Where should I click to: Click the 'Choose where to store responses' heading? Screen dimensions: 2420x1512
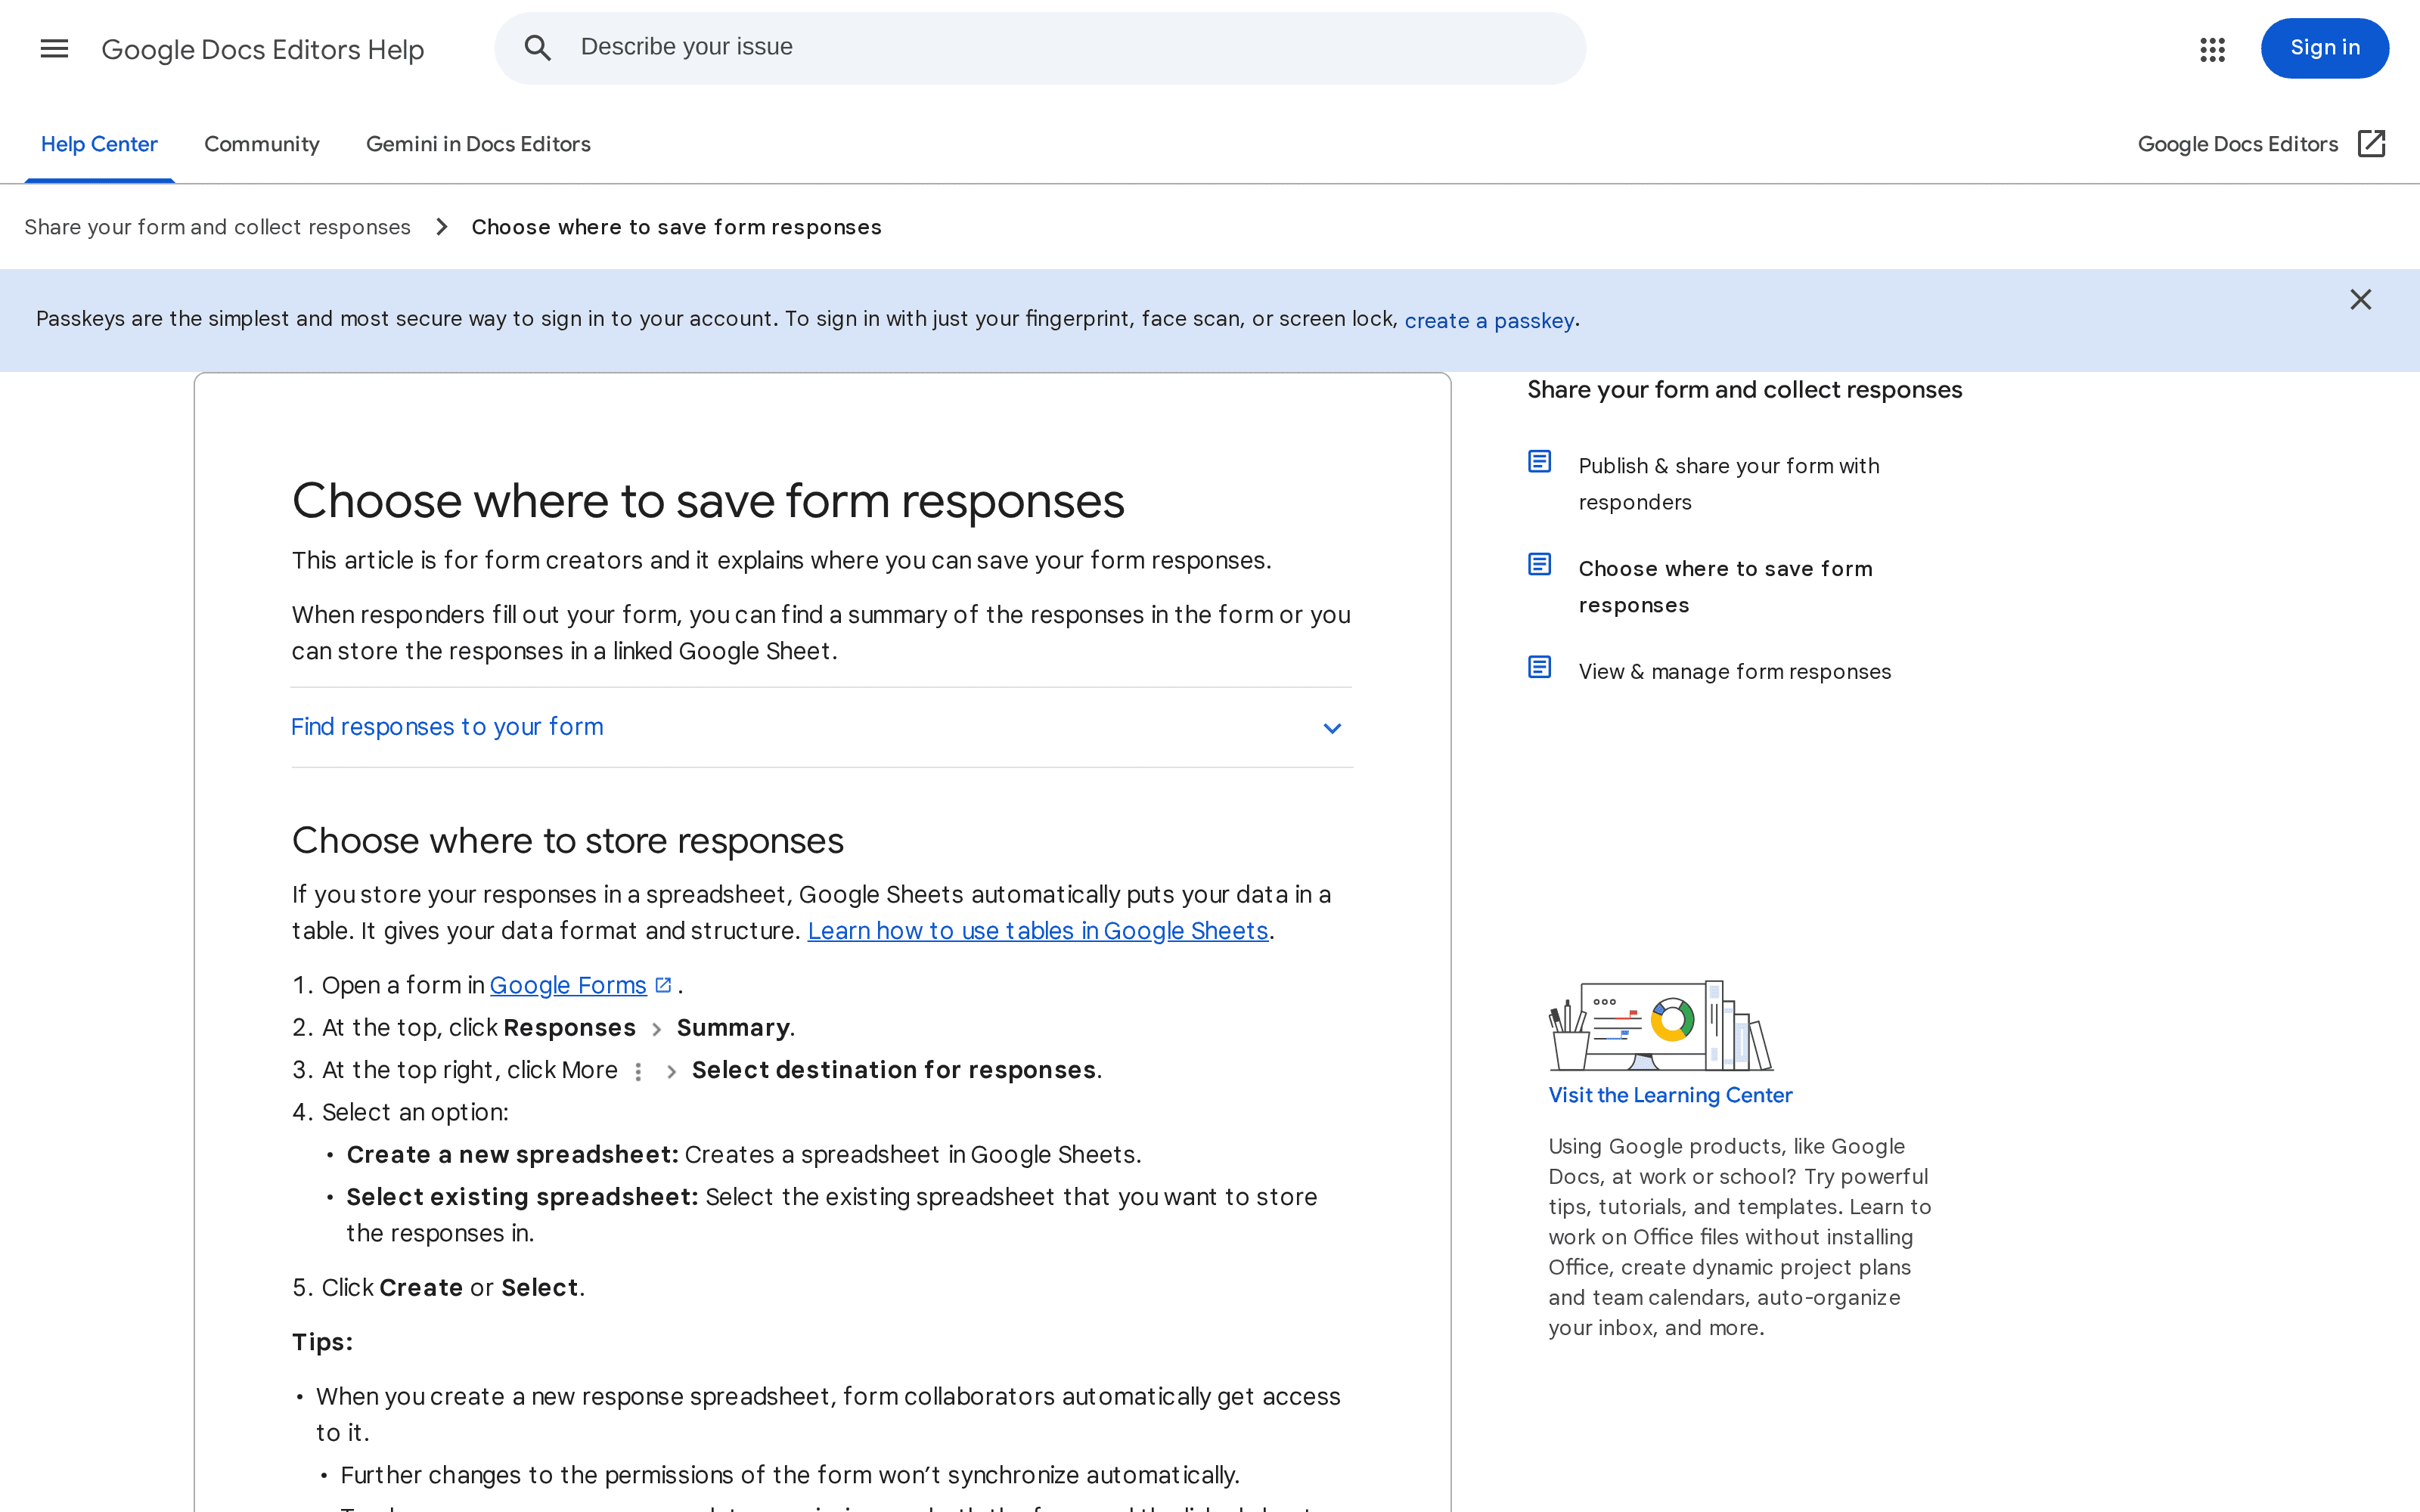(x=567, y=841)
